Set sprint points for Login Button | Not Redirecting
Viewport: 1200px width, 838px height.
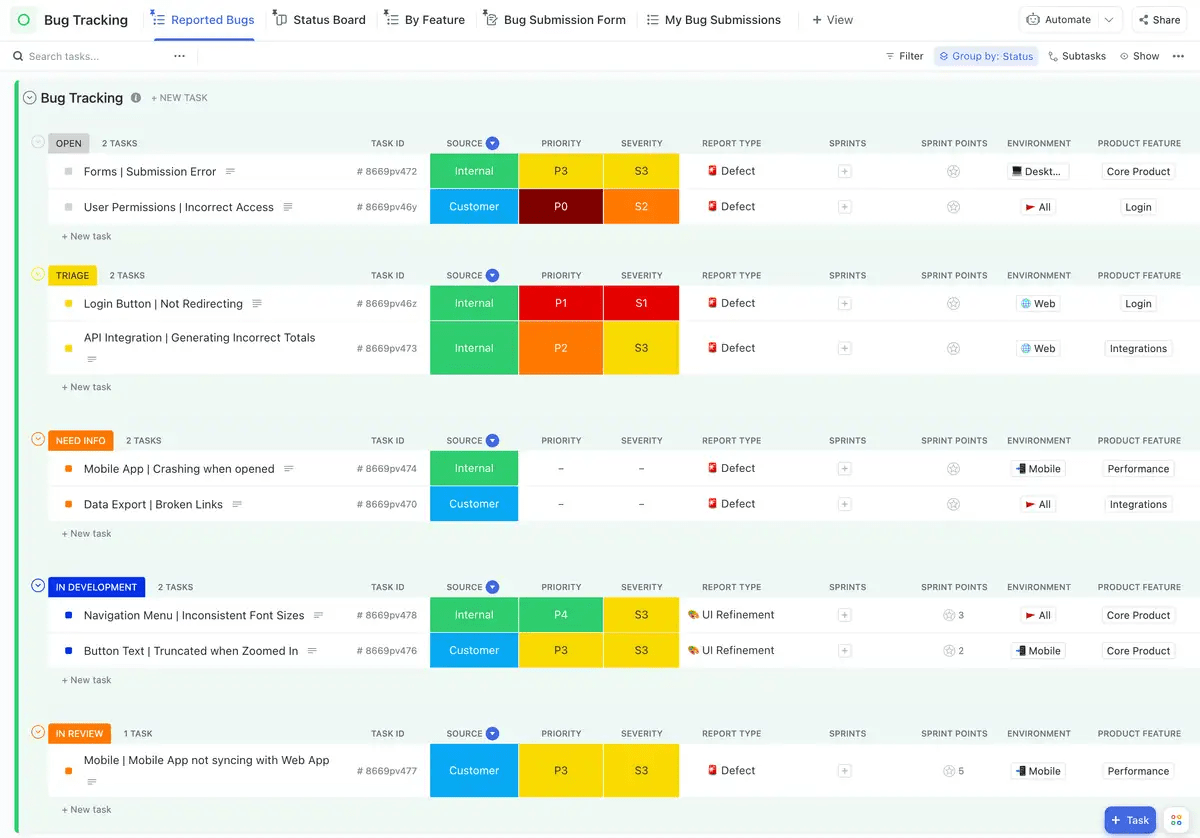953,304
